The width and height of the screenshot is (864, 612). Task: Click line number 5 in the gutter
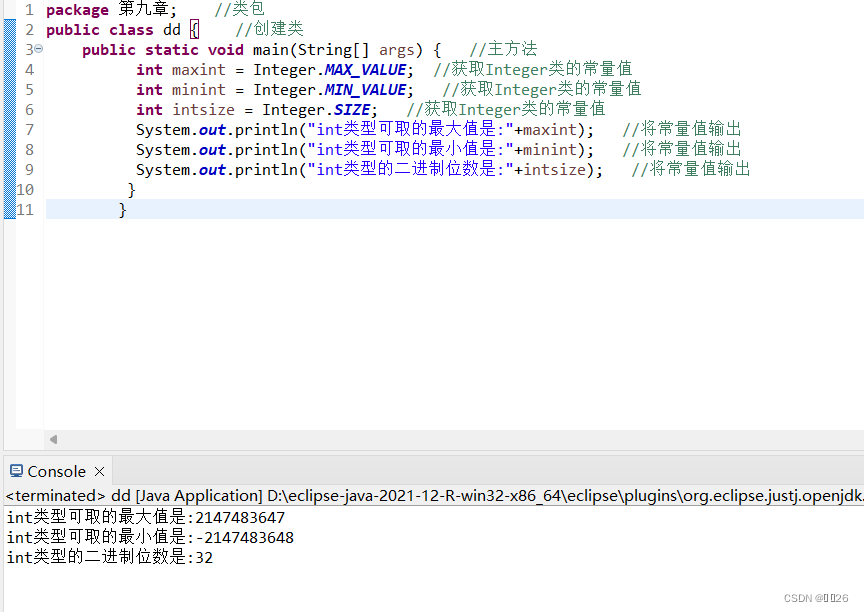click(x=29, y=90)
